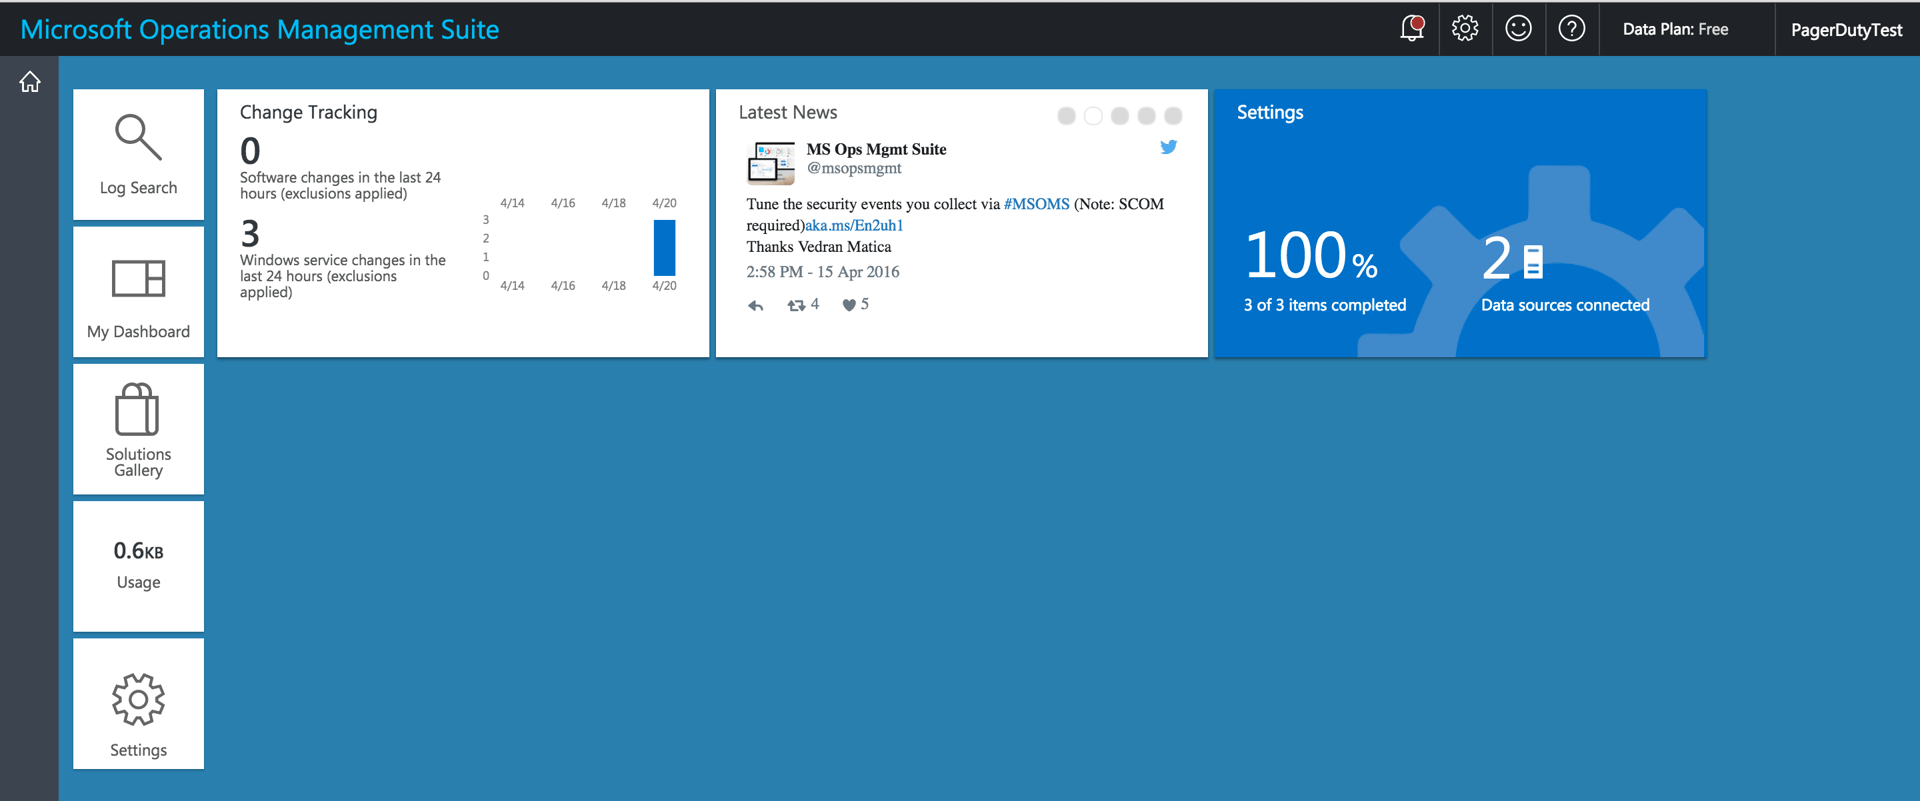
Task: Open the My Dashboard tile
Action: (x=138, y=292)
